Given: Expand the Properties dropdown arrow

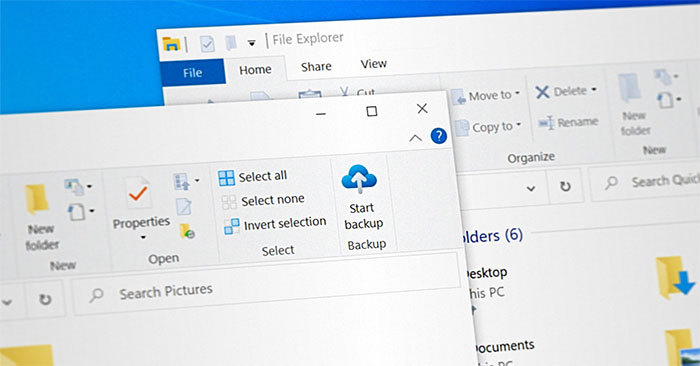Looking at the screenshot, I should (x=143, y=237).
